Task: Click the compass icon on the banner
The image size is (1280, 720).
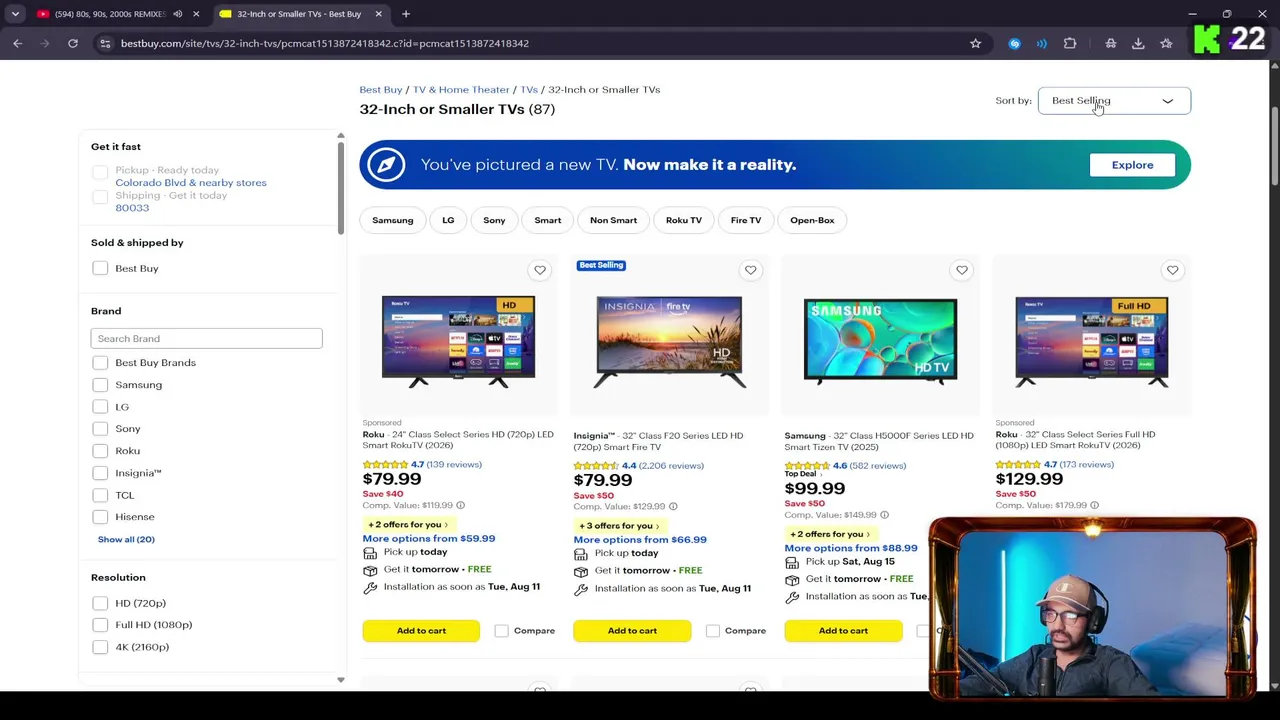Action: pyautogui.click(x=386, y=165)
